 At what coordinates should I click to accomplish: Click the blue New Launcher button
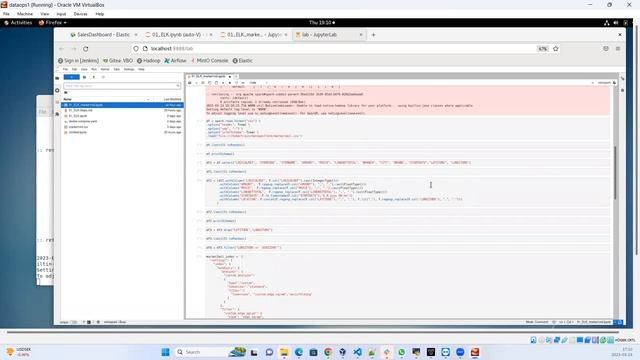(72, 77)
